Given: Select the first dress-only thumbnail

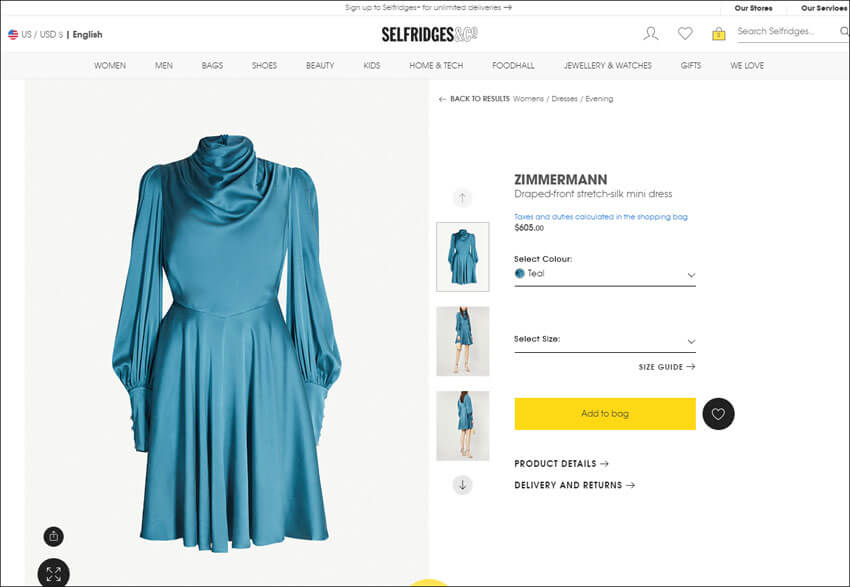Looking at the screenshot, I should (x=462, y=257).
